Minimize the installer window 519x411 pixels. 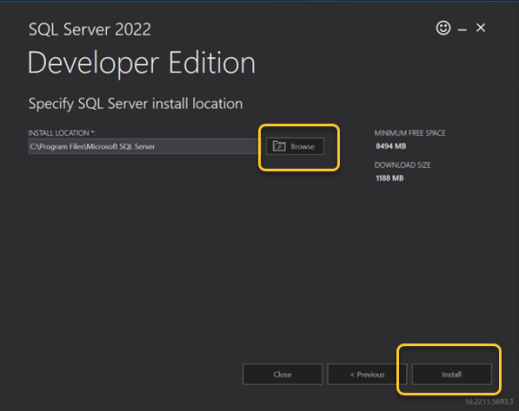(x=462, y=30)
